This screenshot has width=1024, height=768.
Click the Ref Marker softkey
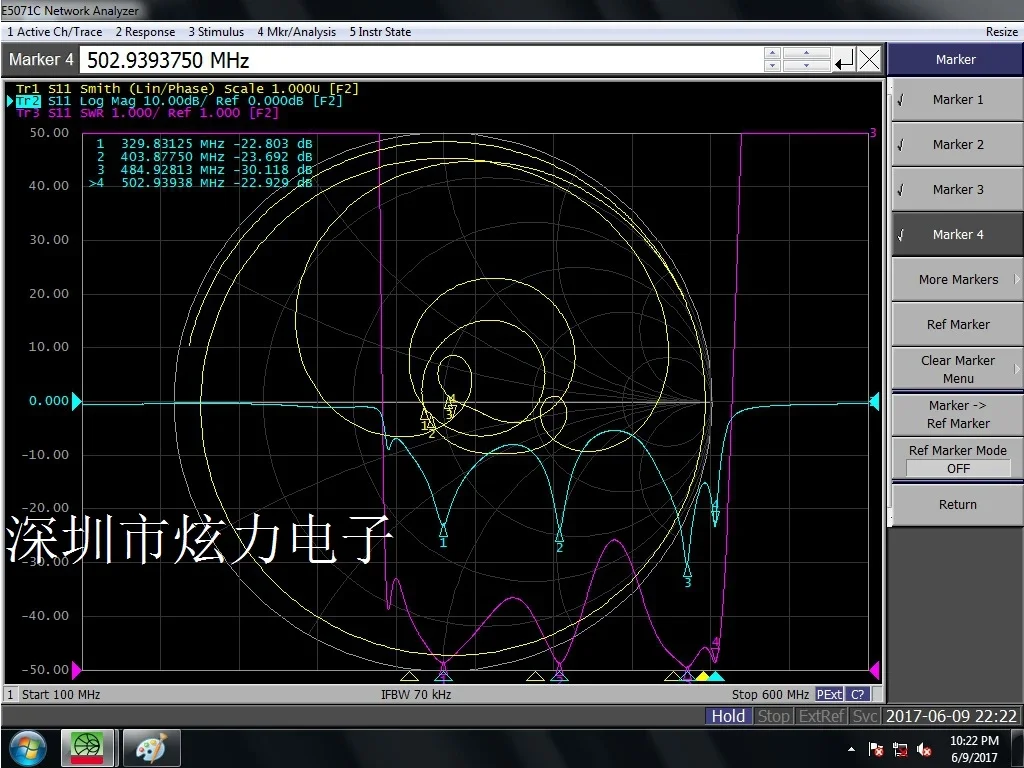[x=957, y=325]
